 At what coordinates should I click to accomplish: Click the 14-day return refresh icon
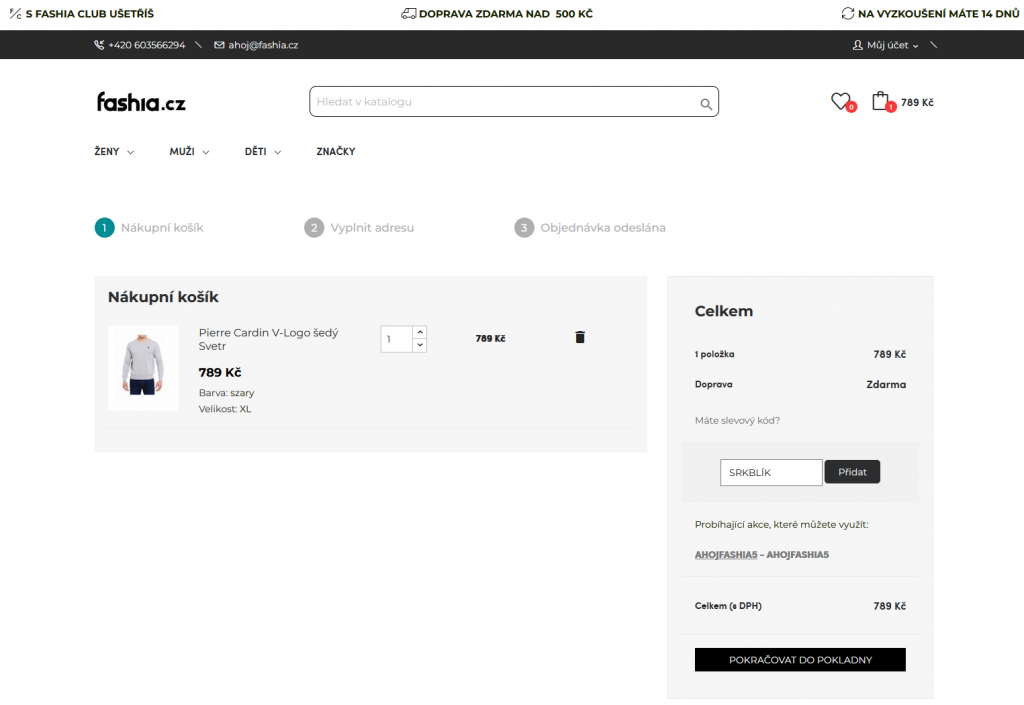pos(848,14)
